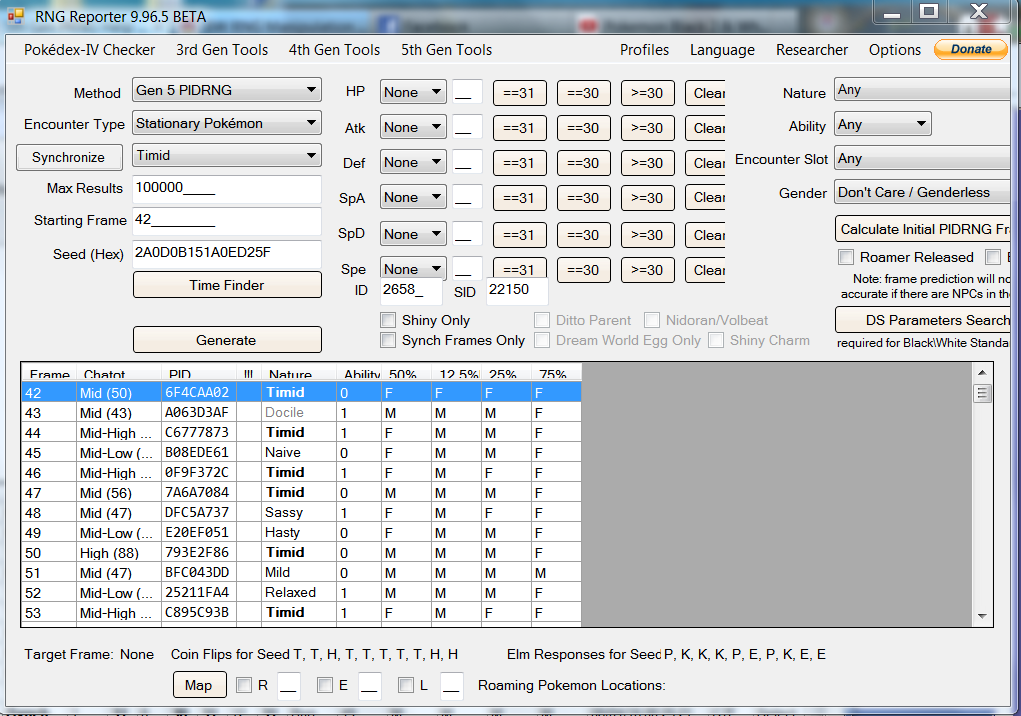Click the Map button

[199, 685]
